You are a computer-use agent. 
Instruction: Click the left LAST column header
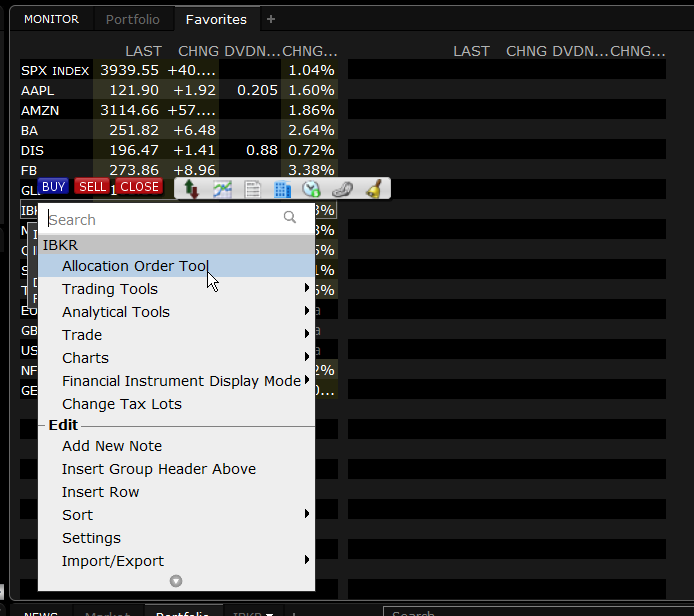[143, 51]
